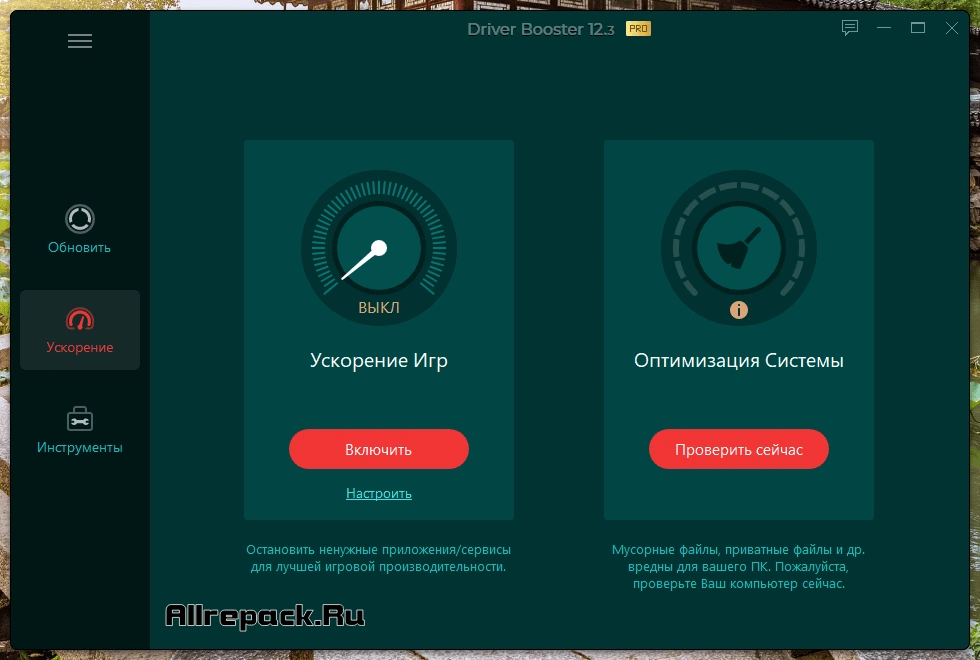Click the Проверить сейчас button
The width and height of the screenshot is (980, 660).
pos(739,449)
